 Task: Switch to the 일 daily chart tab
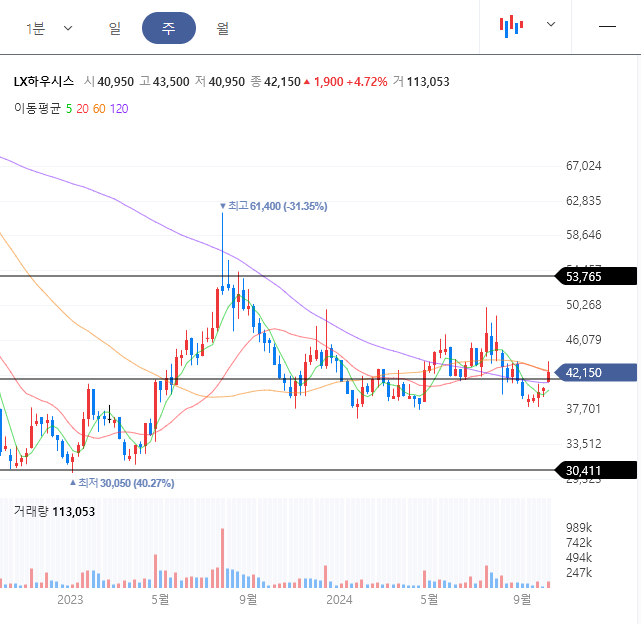[x=114, y=28]
